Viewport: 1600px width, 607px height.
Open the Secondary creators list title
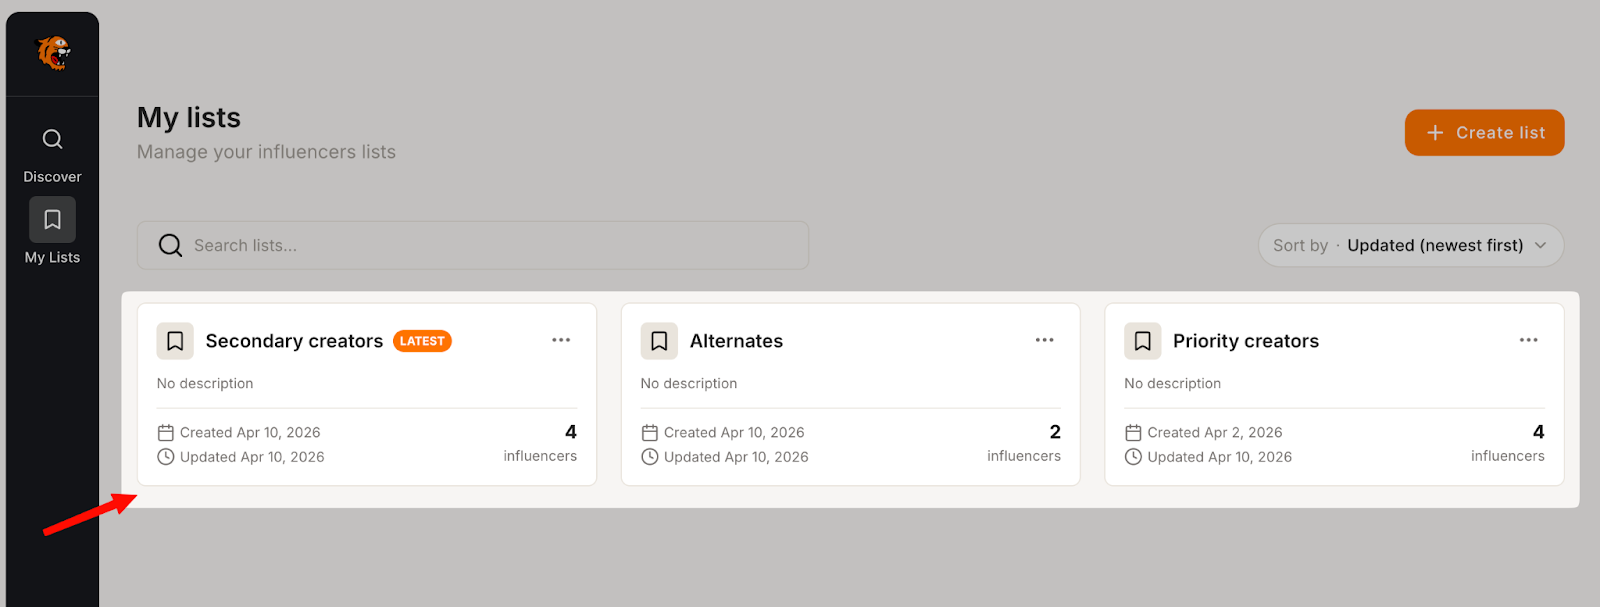click(294, 341)
